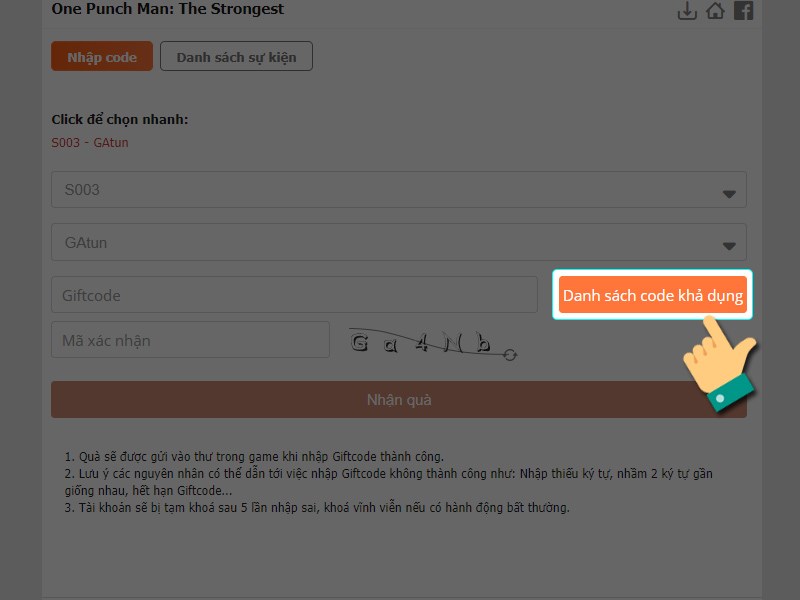The image size is (800, 600).
Task: Open the Facebook page icon
Action: (x=743, y=10)
